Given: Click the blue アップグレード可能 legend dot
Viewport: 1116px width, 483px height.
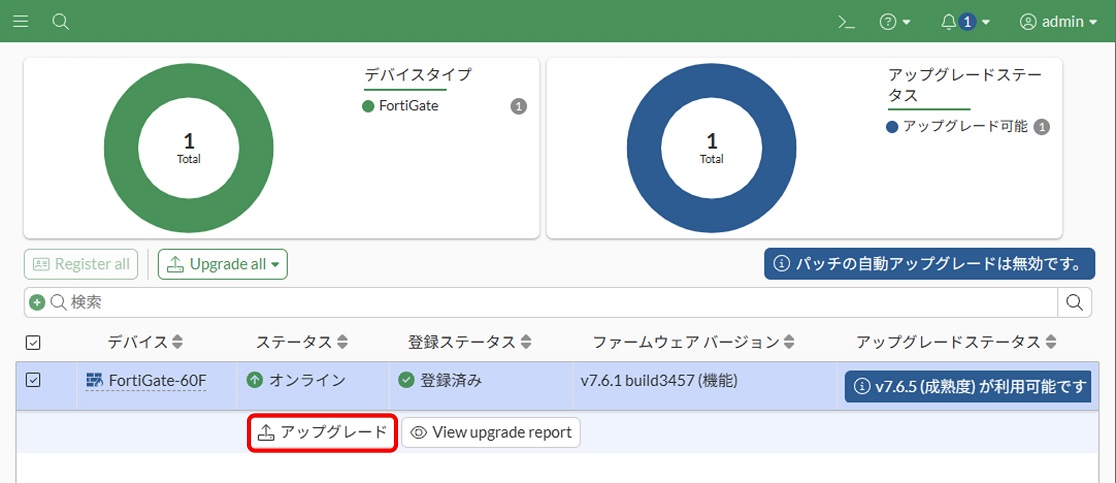Looking at the screenshot, I should pos(892,127).
